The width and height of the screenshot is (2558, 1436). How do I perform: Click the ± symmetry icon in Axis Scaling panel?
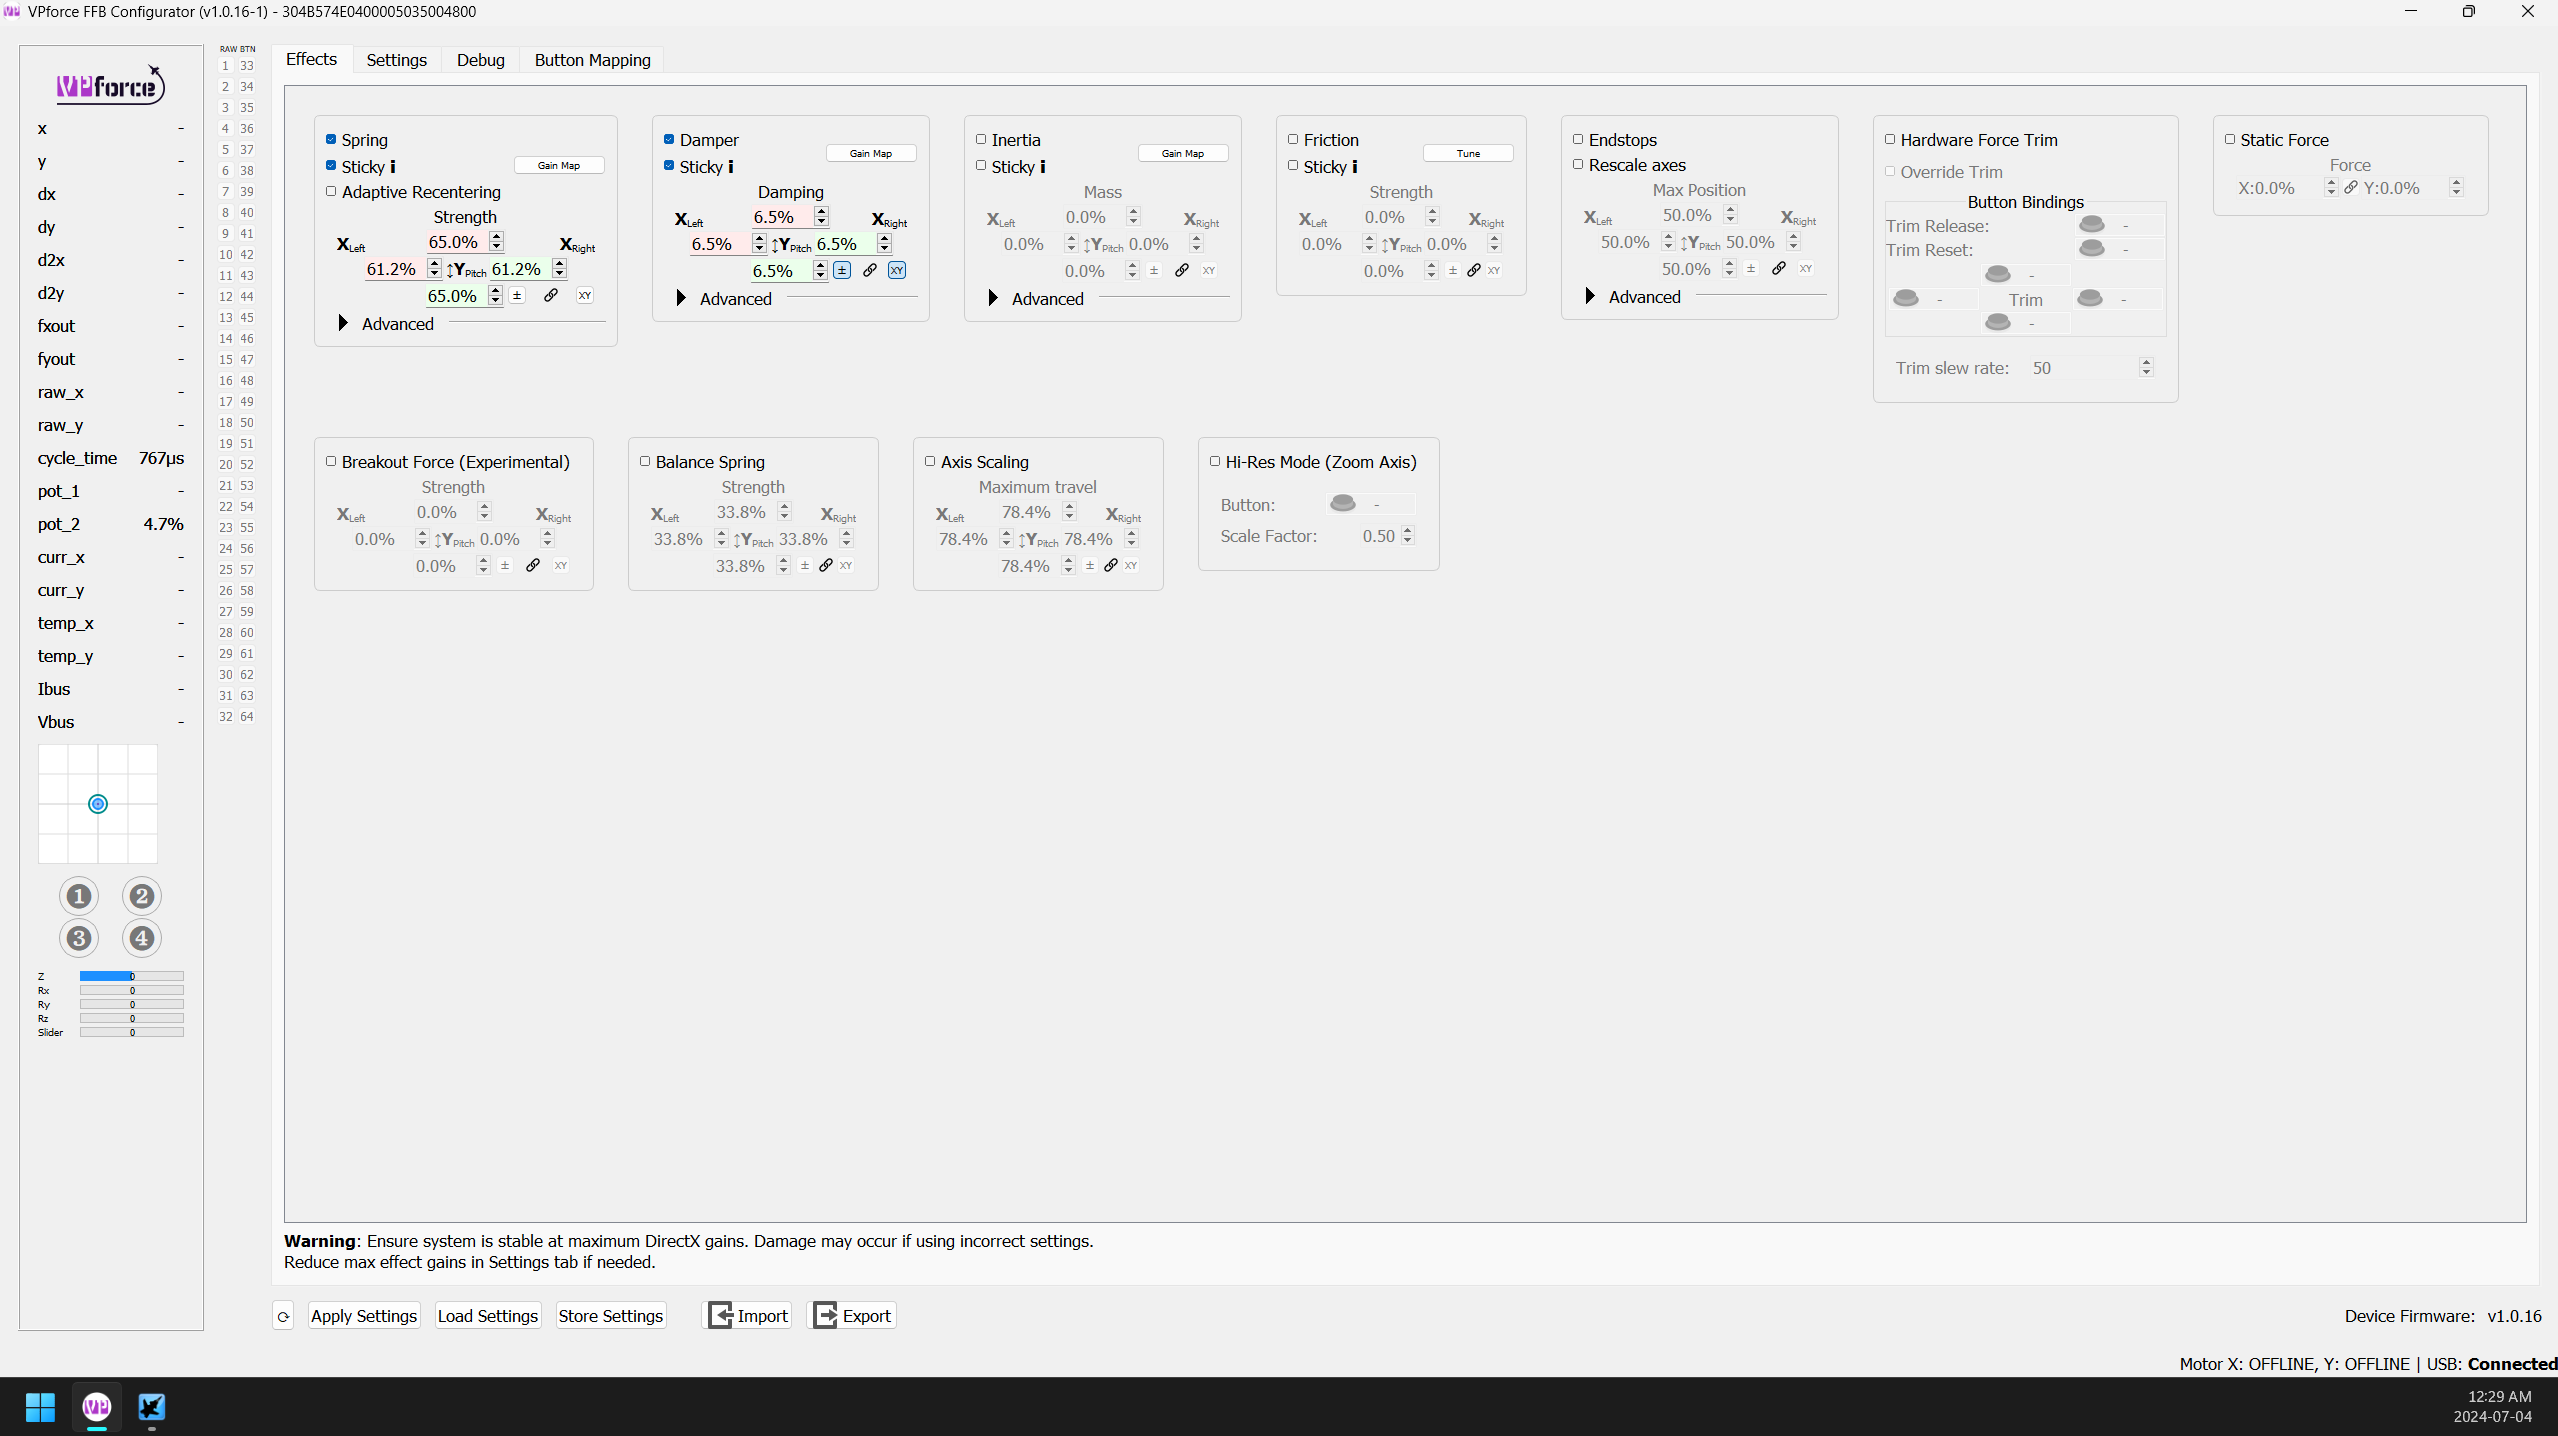pos(1089,565)
